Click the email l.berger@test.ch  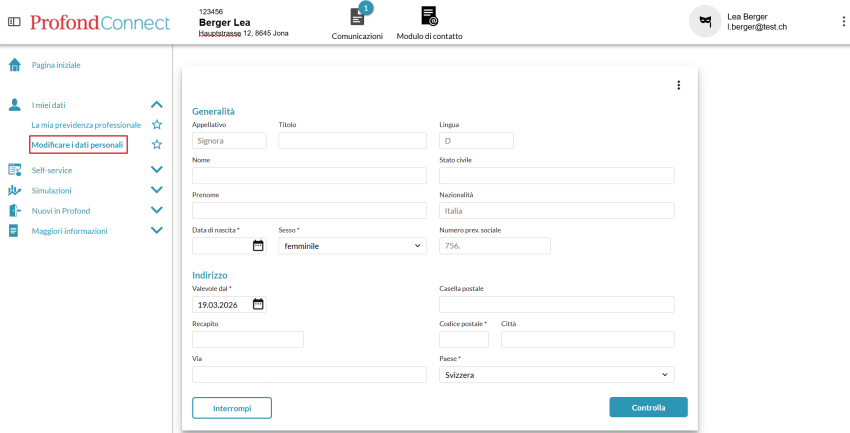click(x=757, y=27)
